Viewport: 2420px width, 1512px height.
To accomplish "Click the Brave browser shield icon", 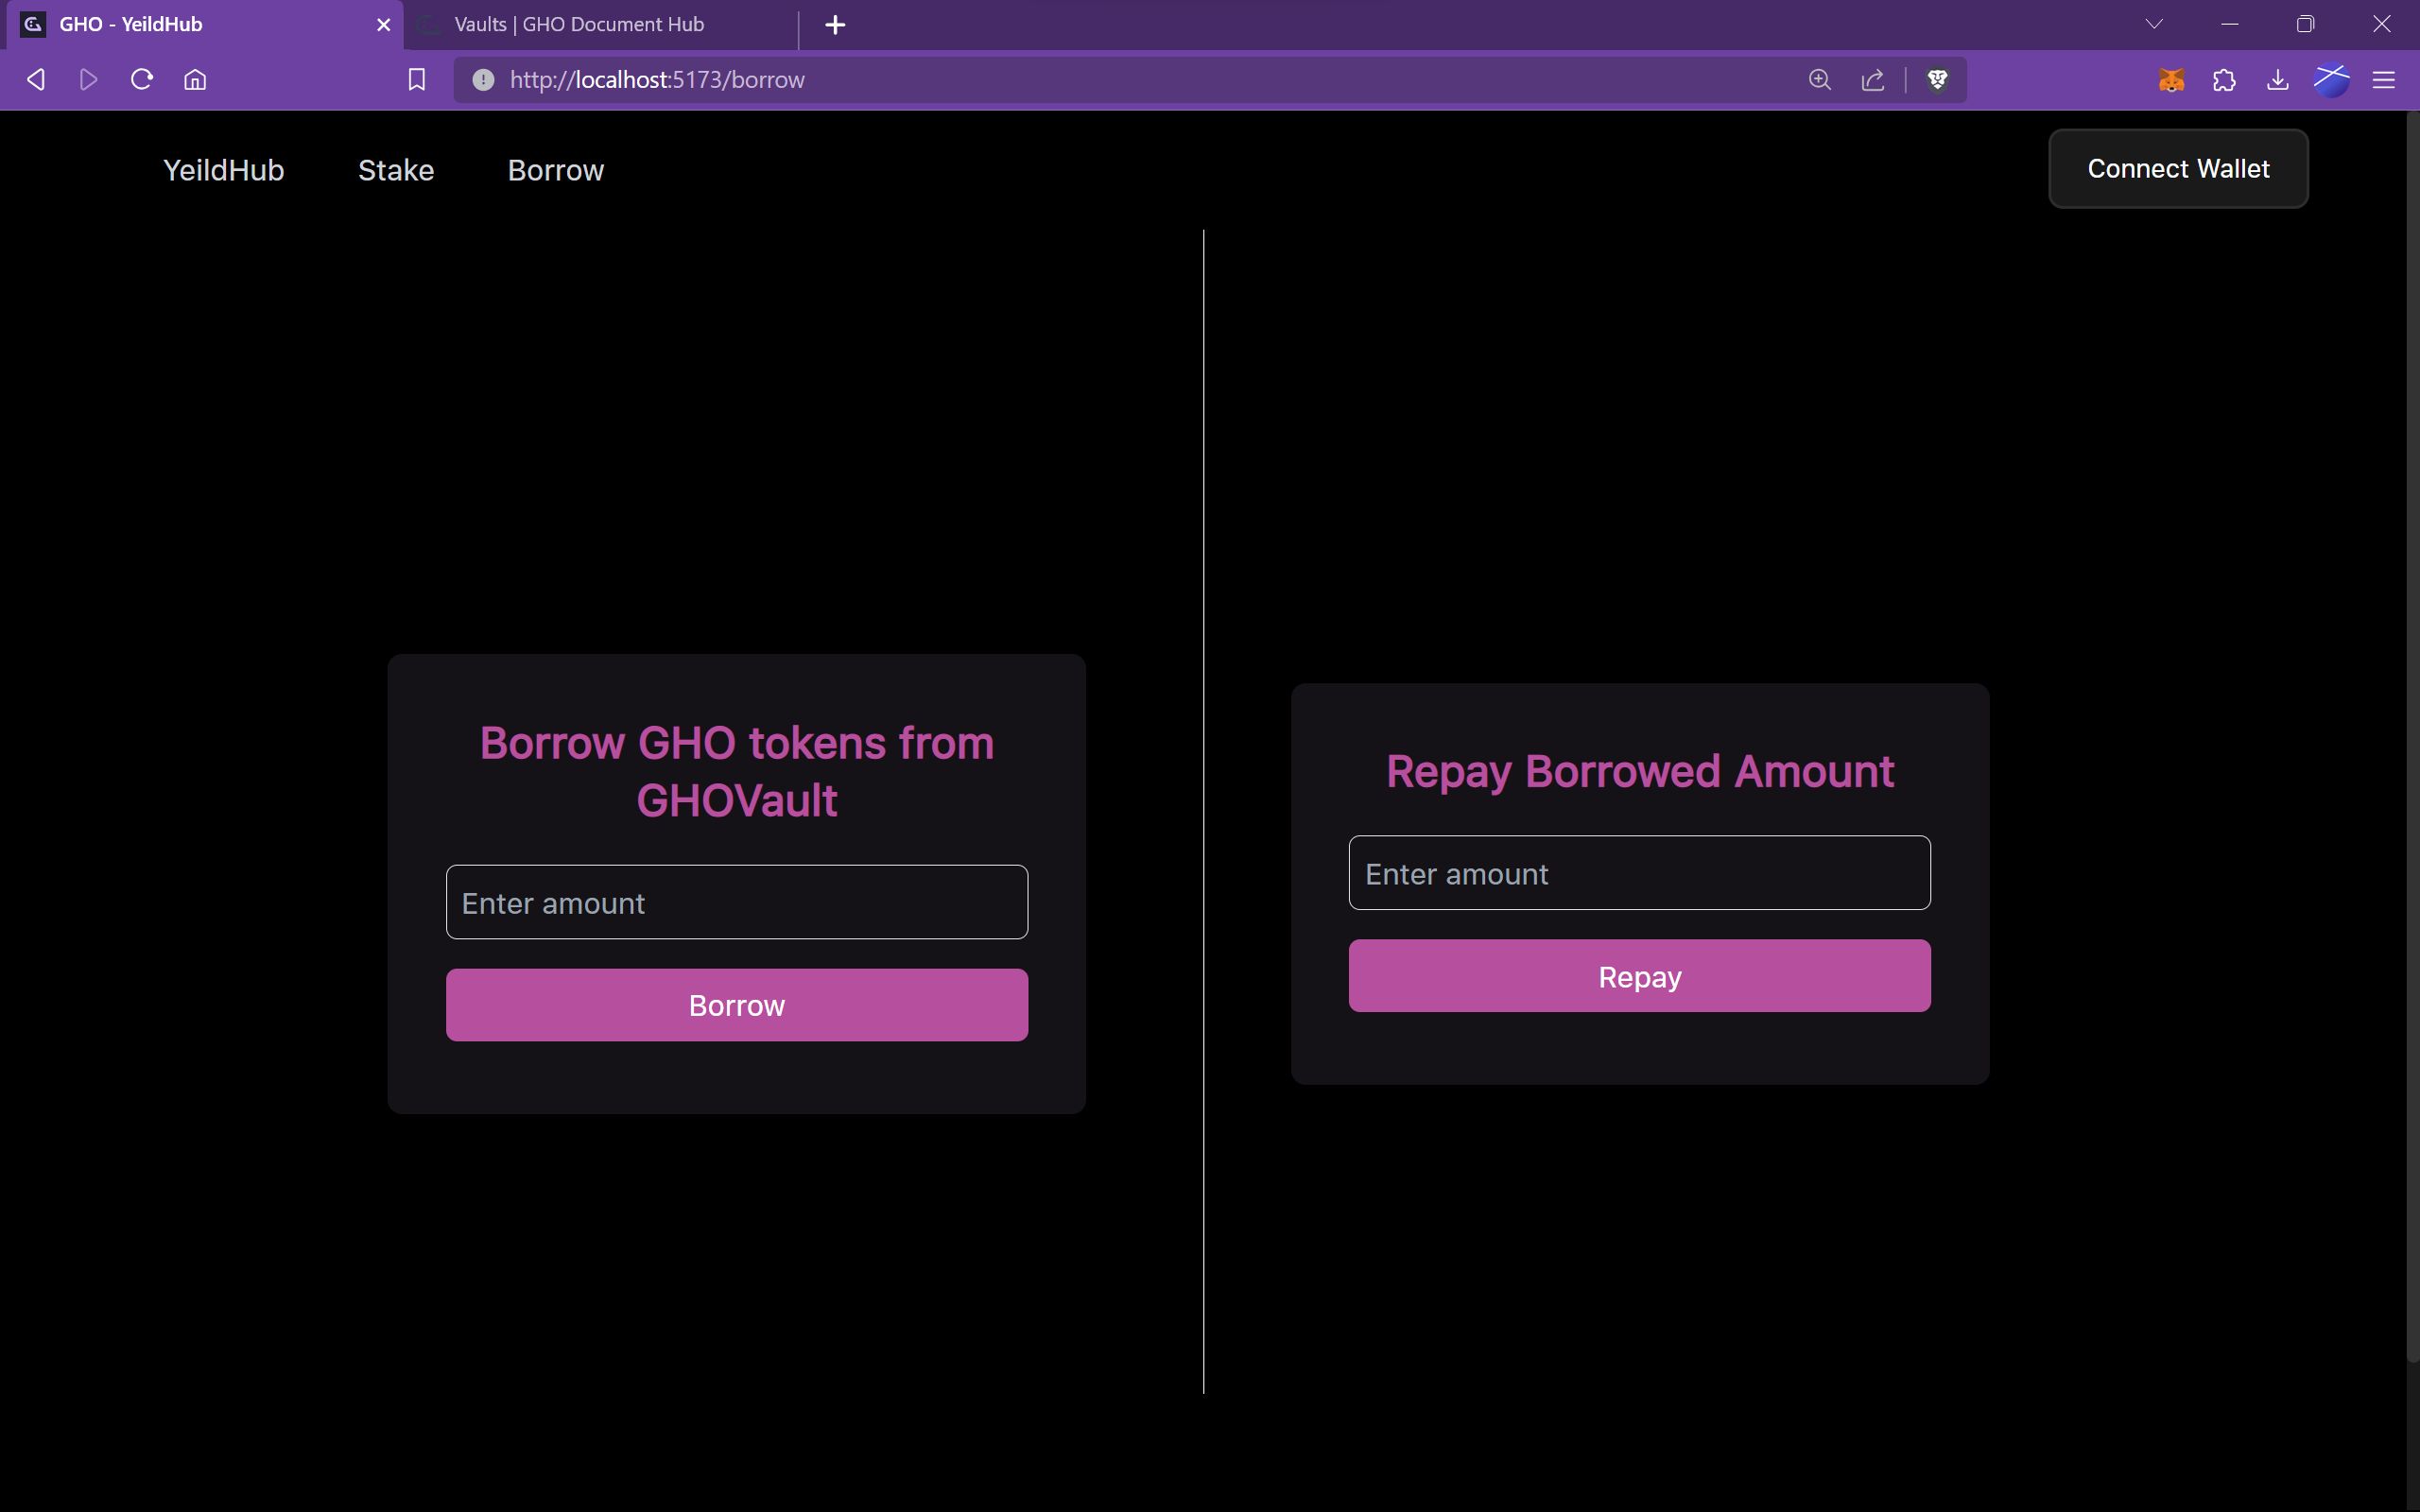I will pyautogui.click(x=1939, y=80).
